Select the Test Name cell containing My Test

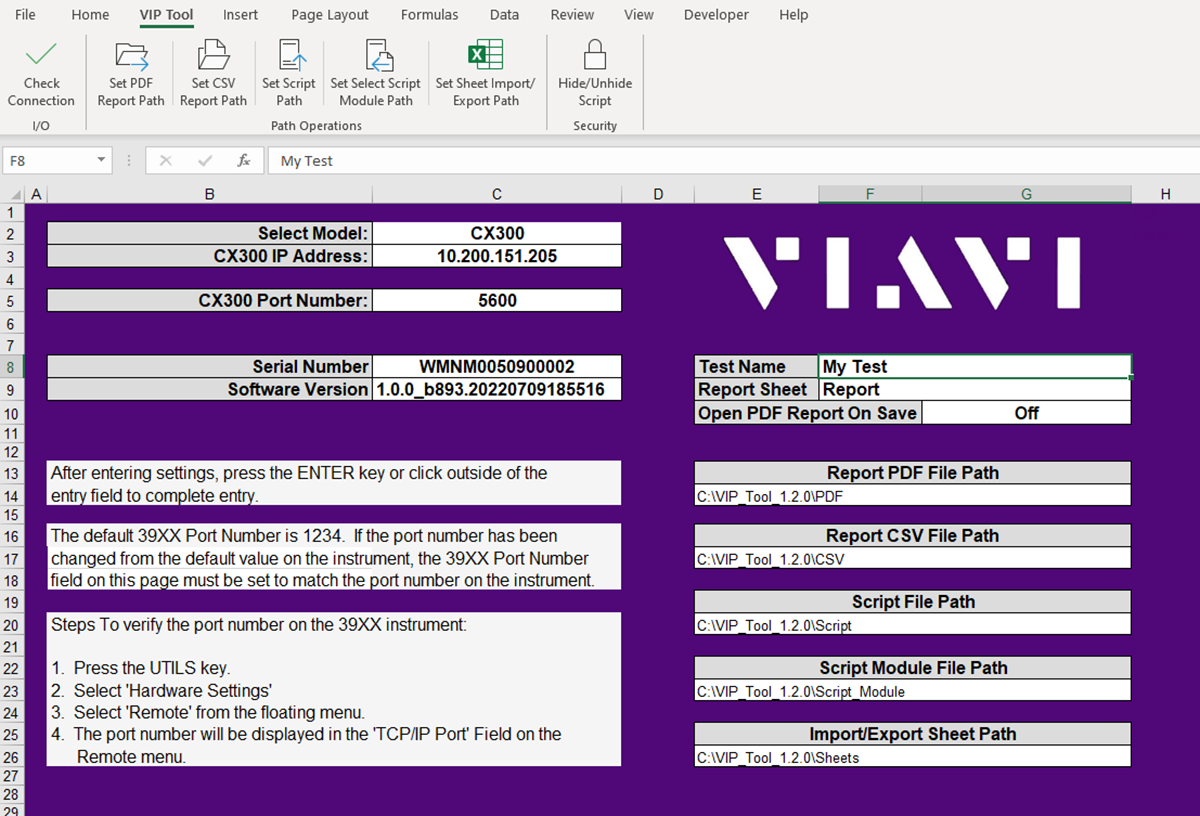973,366
